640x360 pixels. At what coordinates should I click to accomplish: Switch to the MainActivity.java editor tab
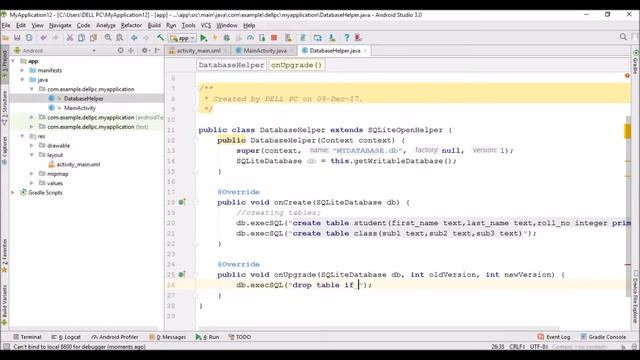click(x=265, y=51)
